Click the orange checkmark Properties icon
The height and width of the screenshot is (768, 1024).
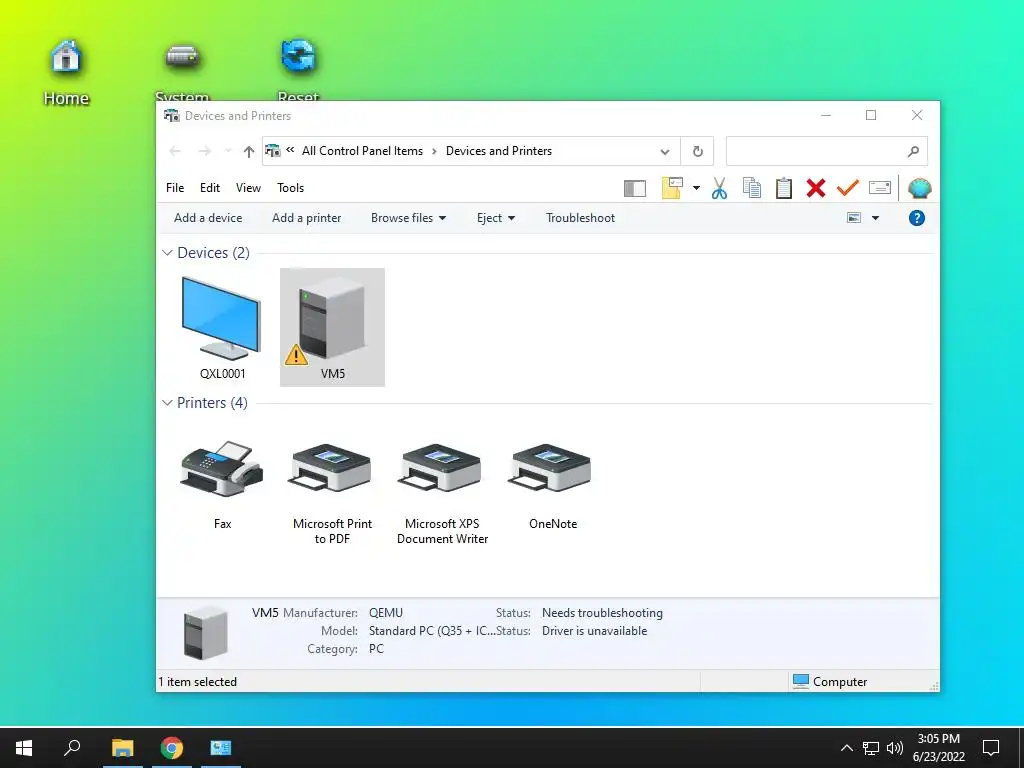[x=848, y=188]
